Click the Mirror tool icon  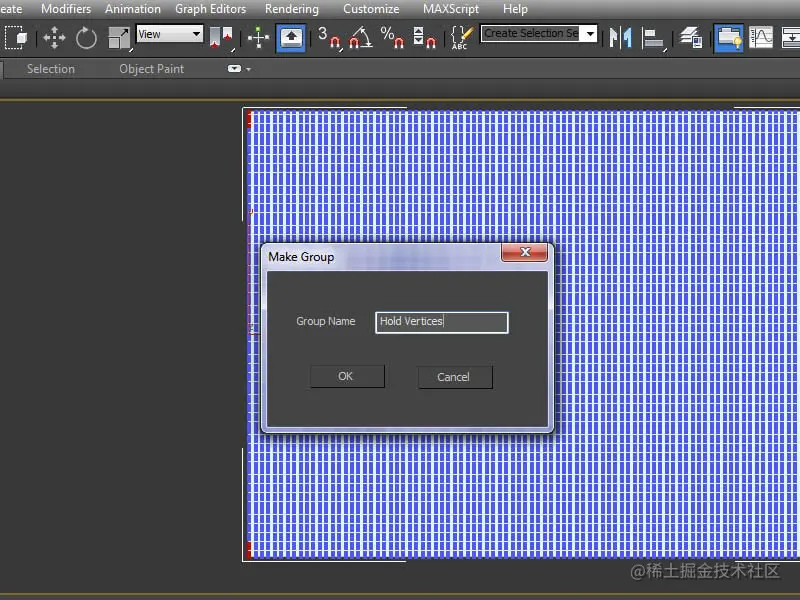point(620,38)
